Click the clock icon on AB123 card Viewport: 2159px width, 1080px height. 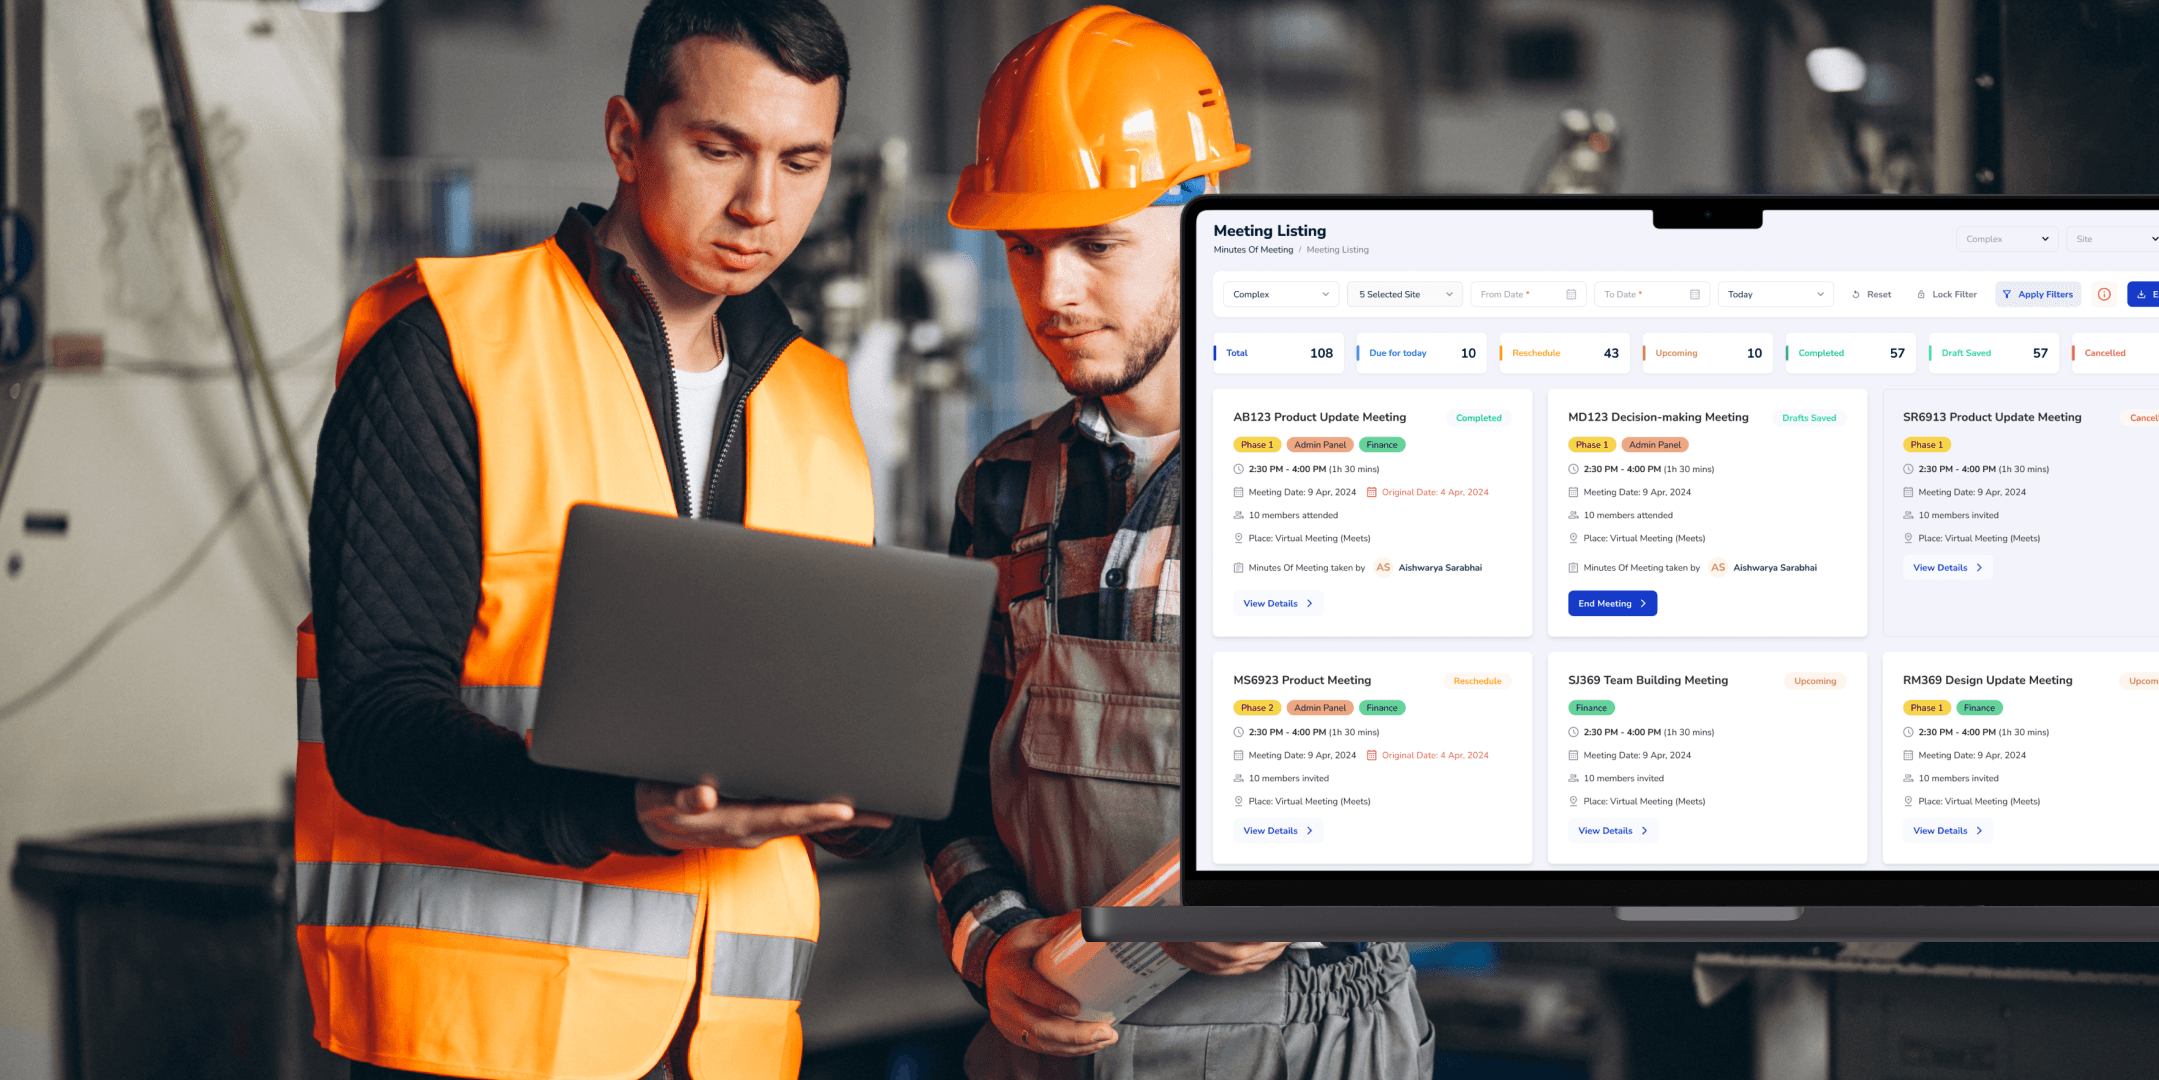1238,469
